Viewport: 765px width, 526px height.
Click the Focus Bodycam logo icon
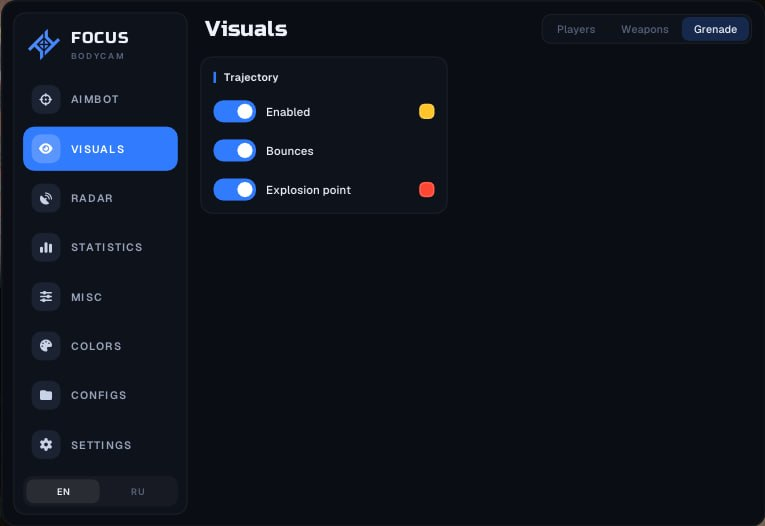pyautogui.click(x=44, y=44)
